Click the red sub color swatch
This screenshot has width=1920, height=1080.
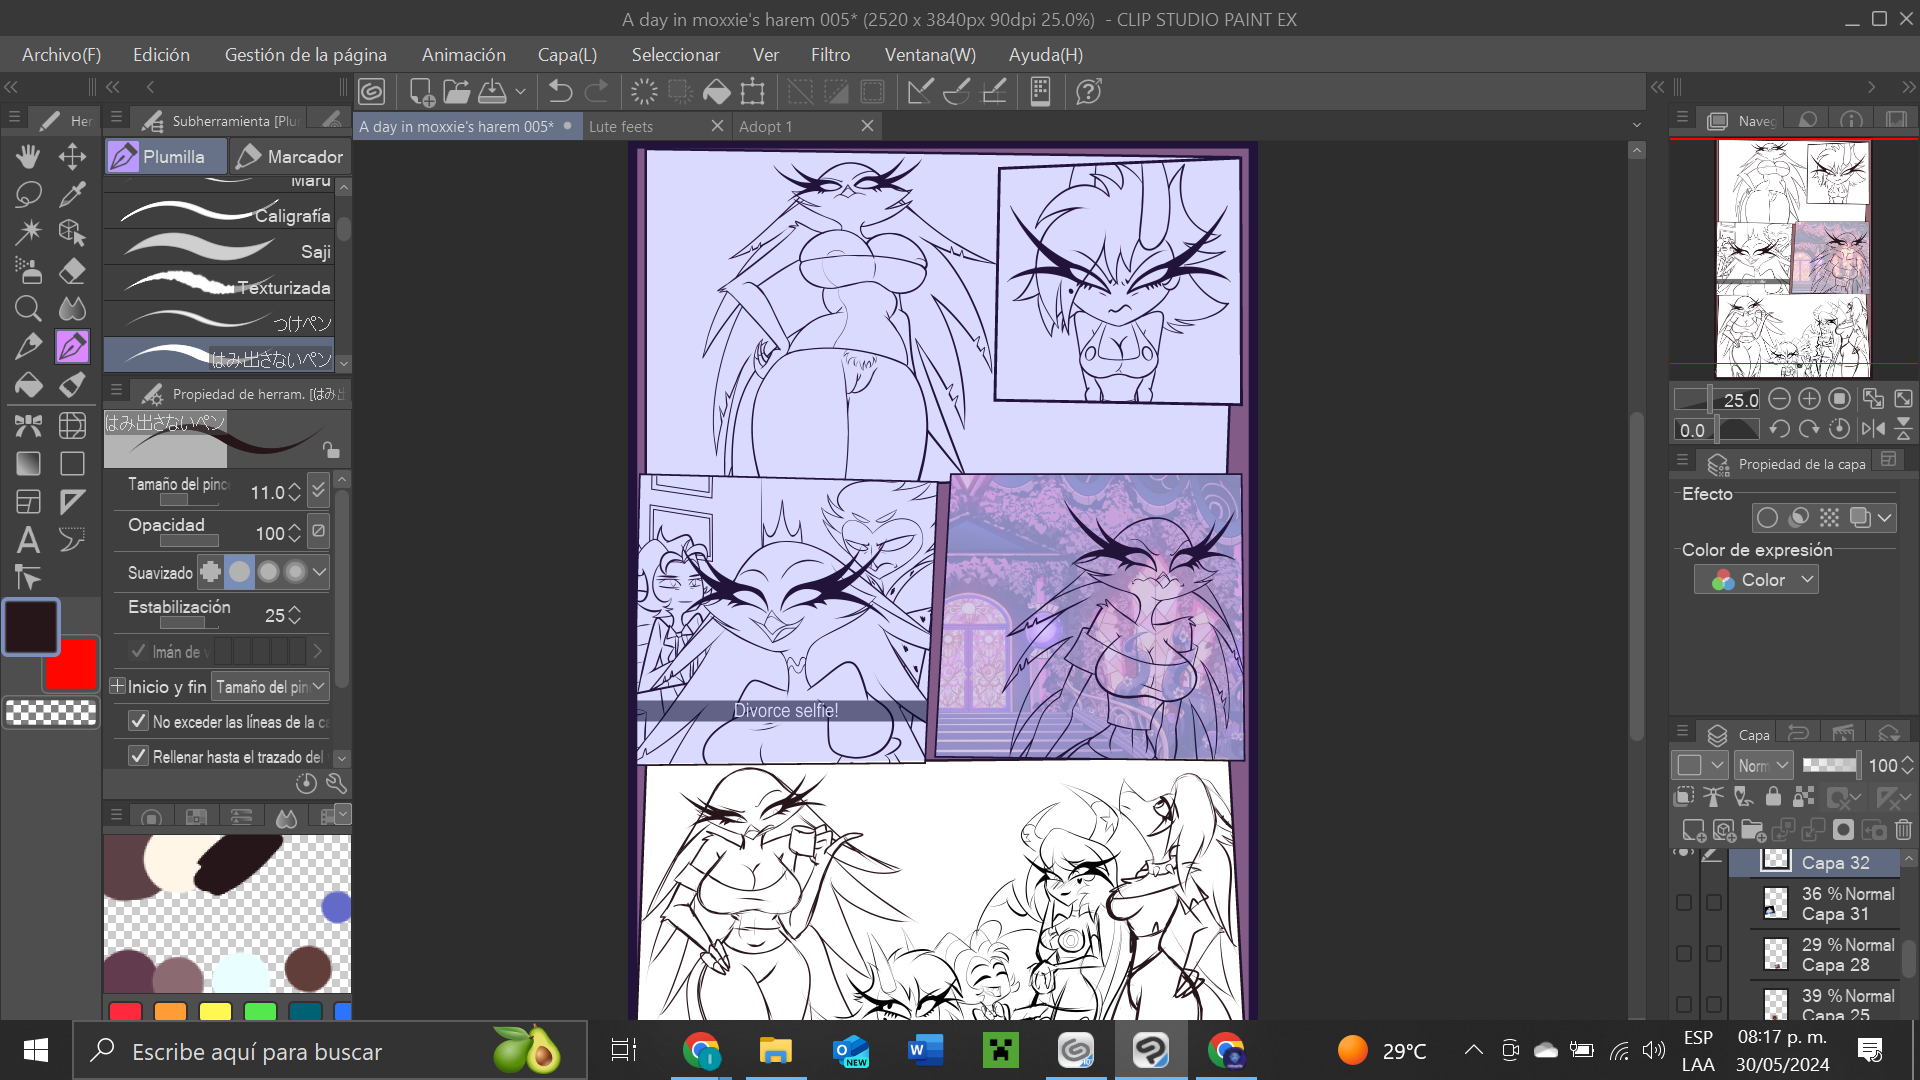(71, 665)
